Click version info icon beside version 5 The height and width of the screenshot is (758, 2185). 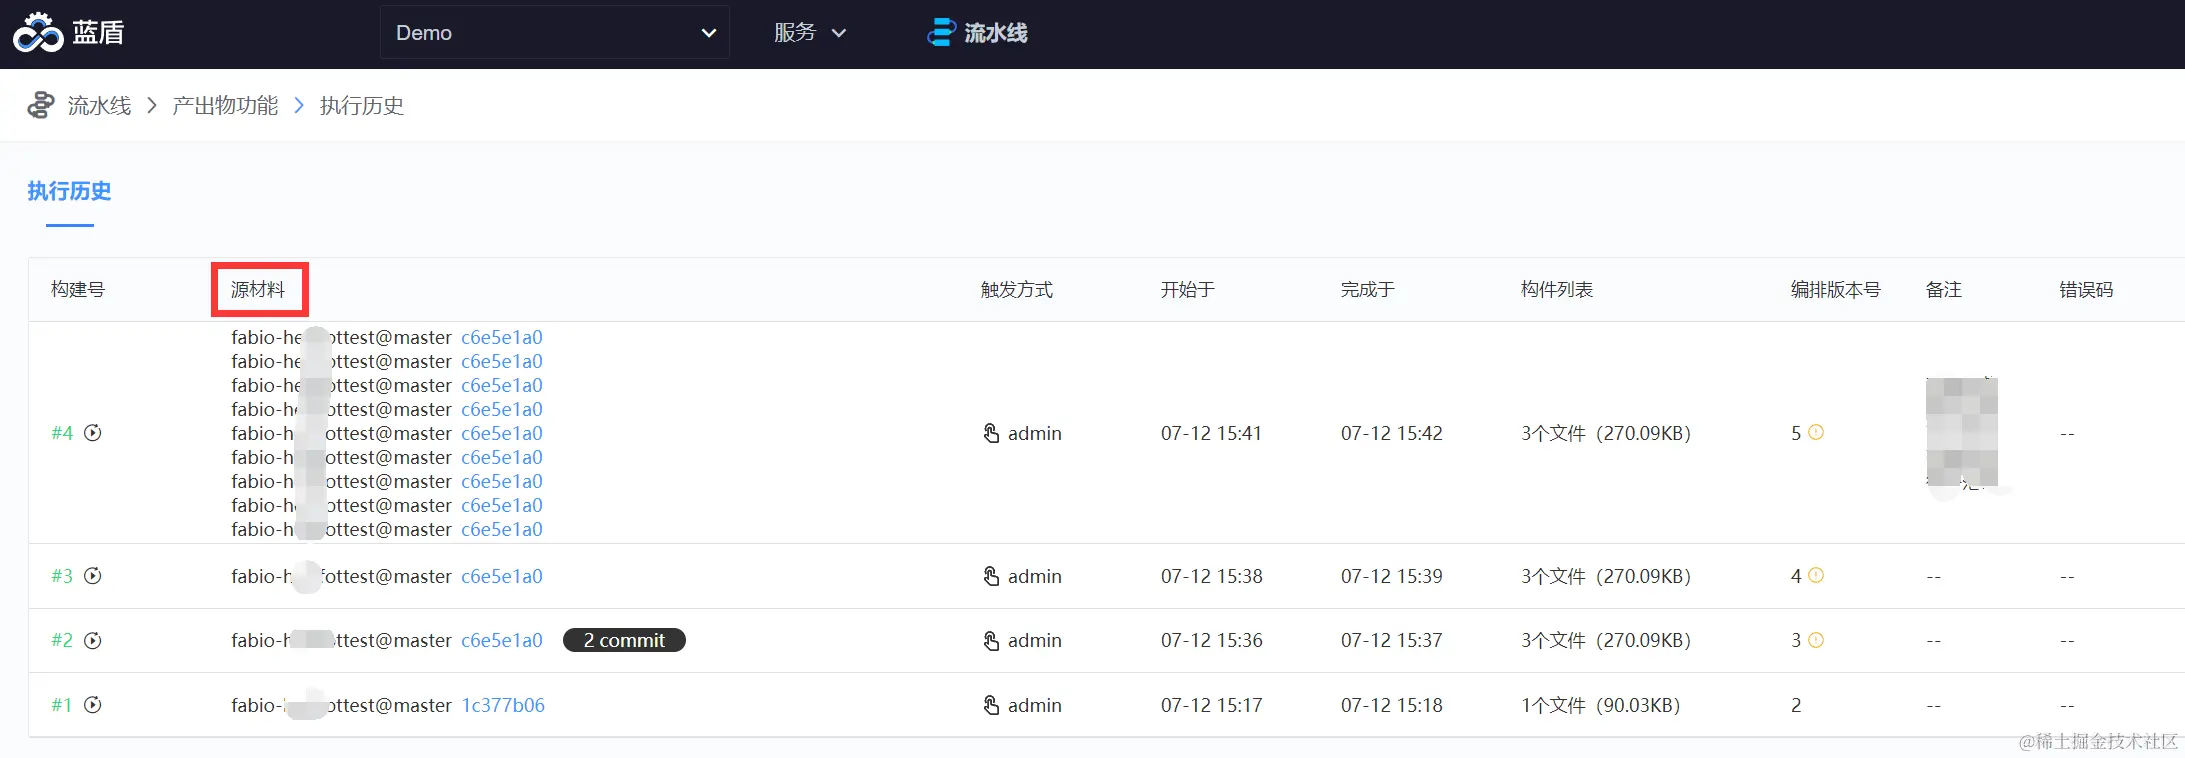pos(1816,432)
